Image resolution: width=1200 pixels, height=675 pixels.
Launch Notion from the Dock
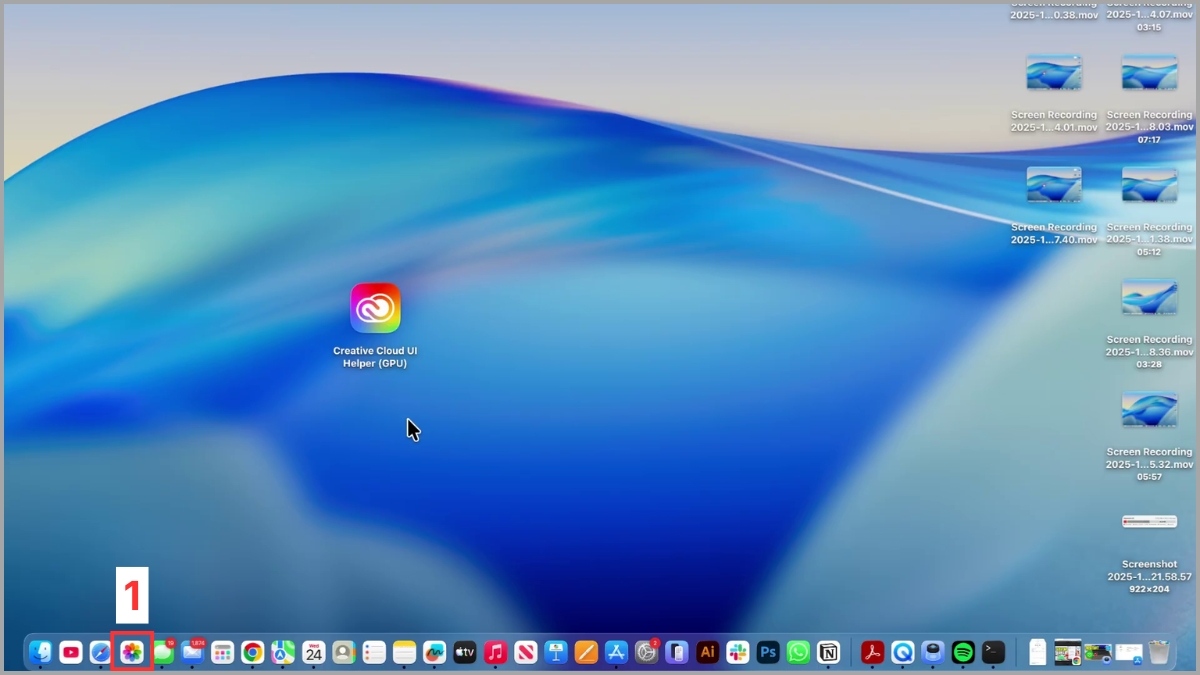coord(827,652)
